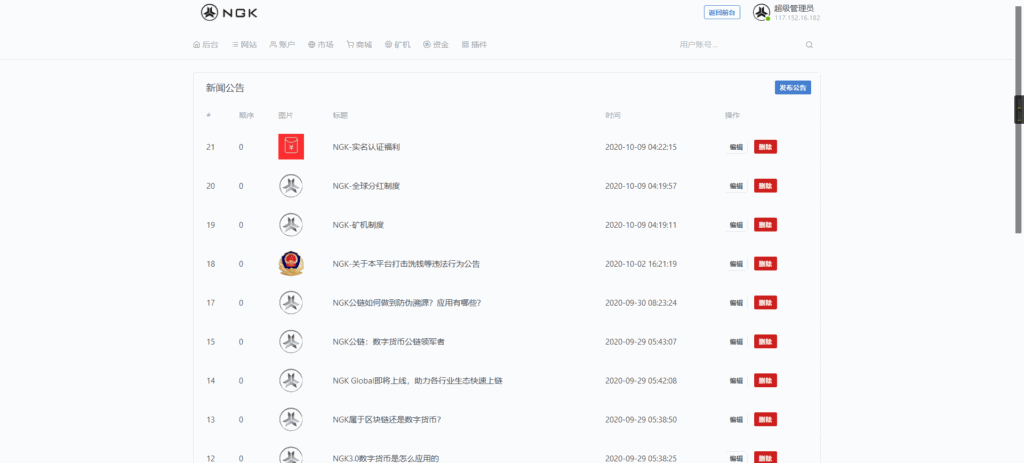This screenshot has width=1024, height=463.
Task: Click the dark side widget on right edge
Action: click(x=1019, y=109)
